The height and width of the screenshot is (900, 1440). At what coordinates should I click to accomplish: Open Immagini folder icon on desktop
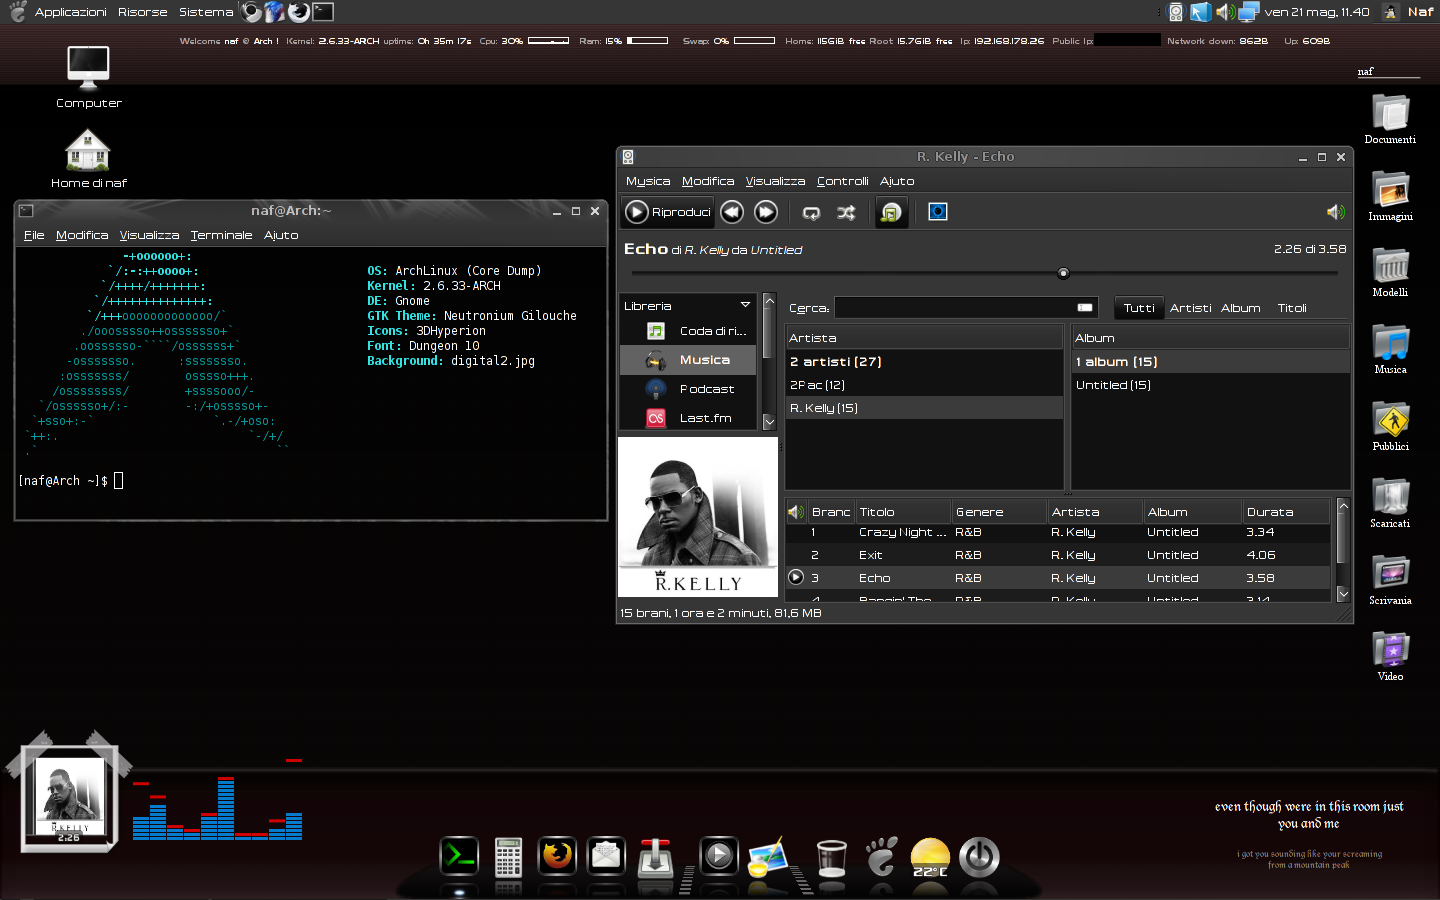tap(1390, 196)
